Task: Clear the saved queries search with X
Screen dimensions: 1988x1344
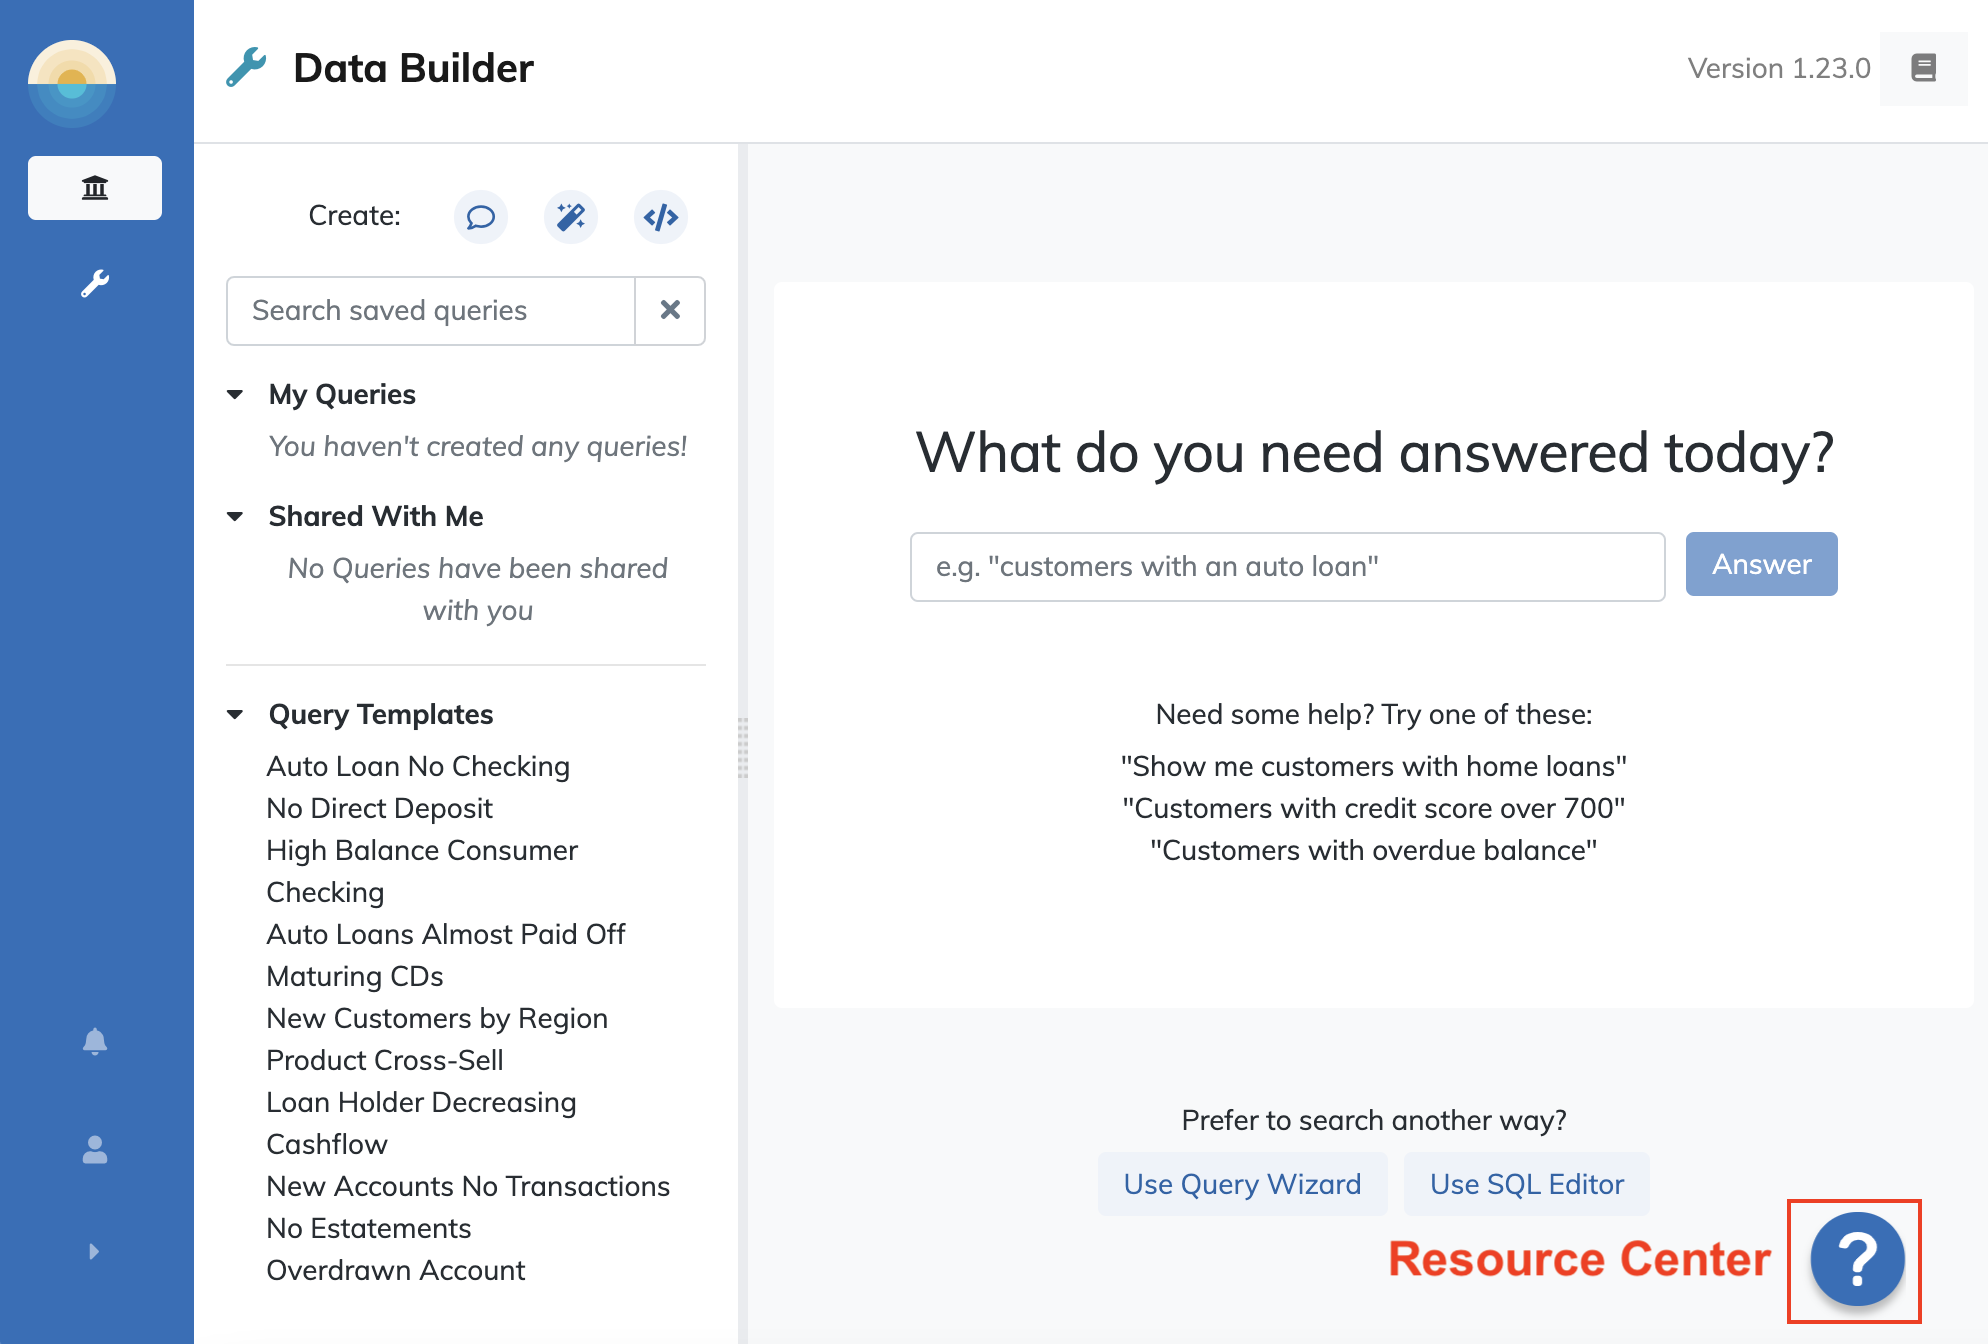Action: coord(670,311)
